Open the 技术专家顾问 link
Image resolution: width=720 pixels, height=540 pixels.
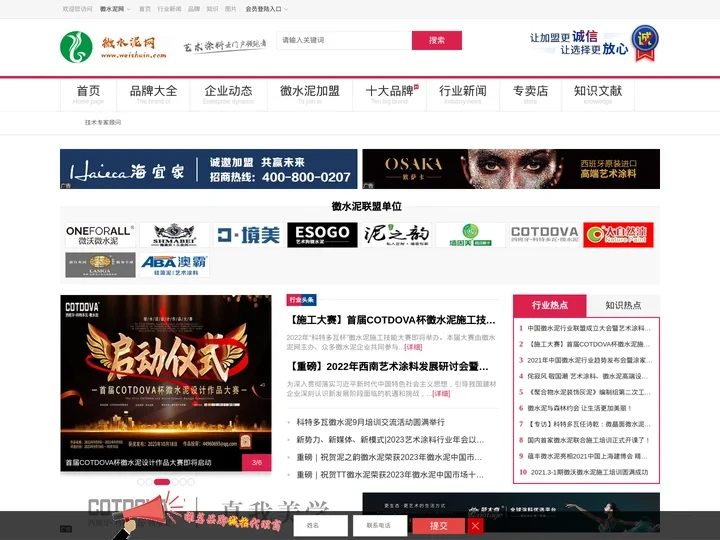point(103,123)
